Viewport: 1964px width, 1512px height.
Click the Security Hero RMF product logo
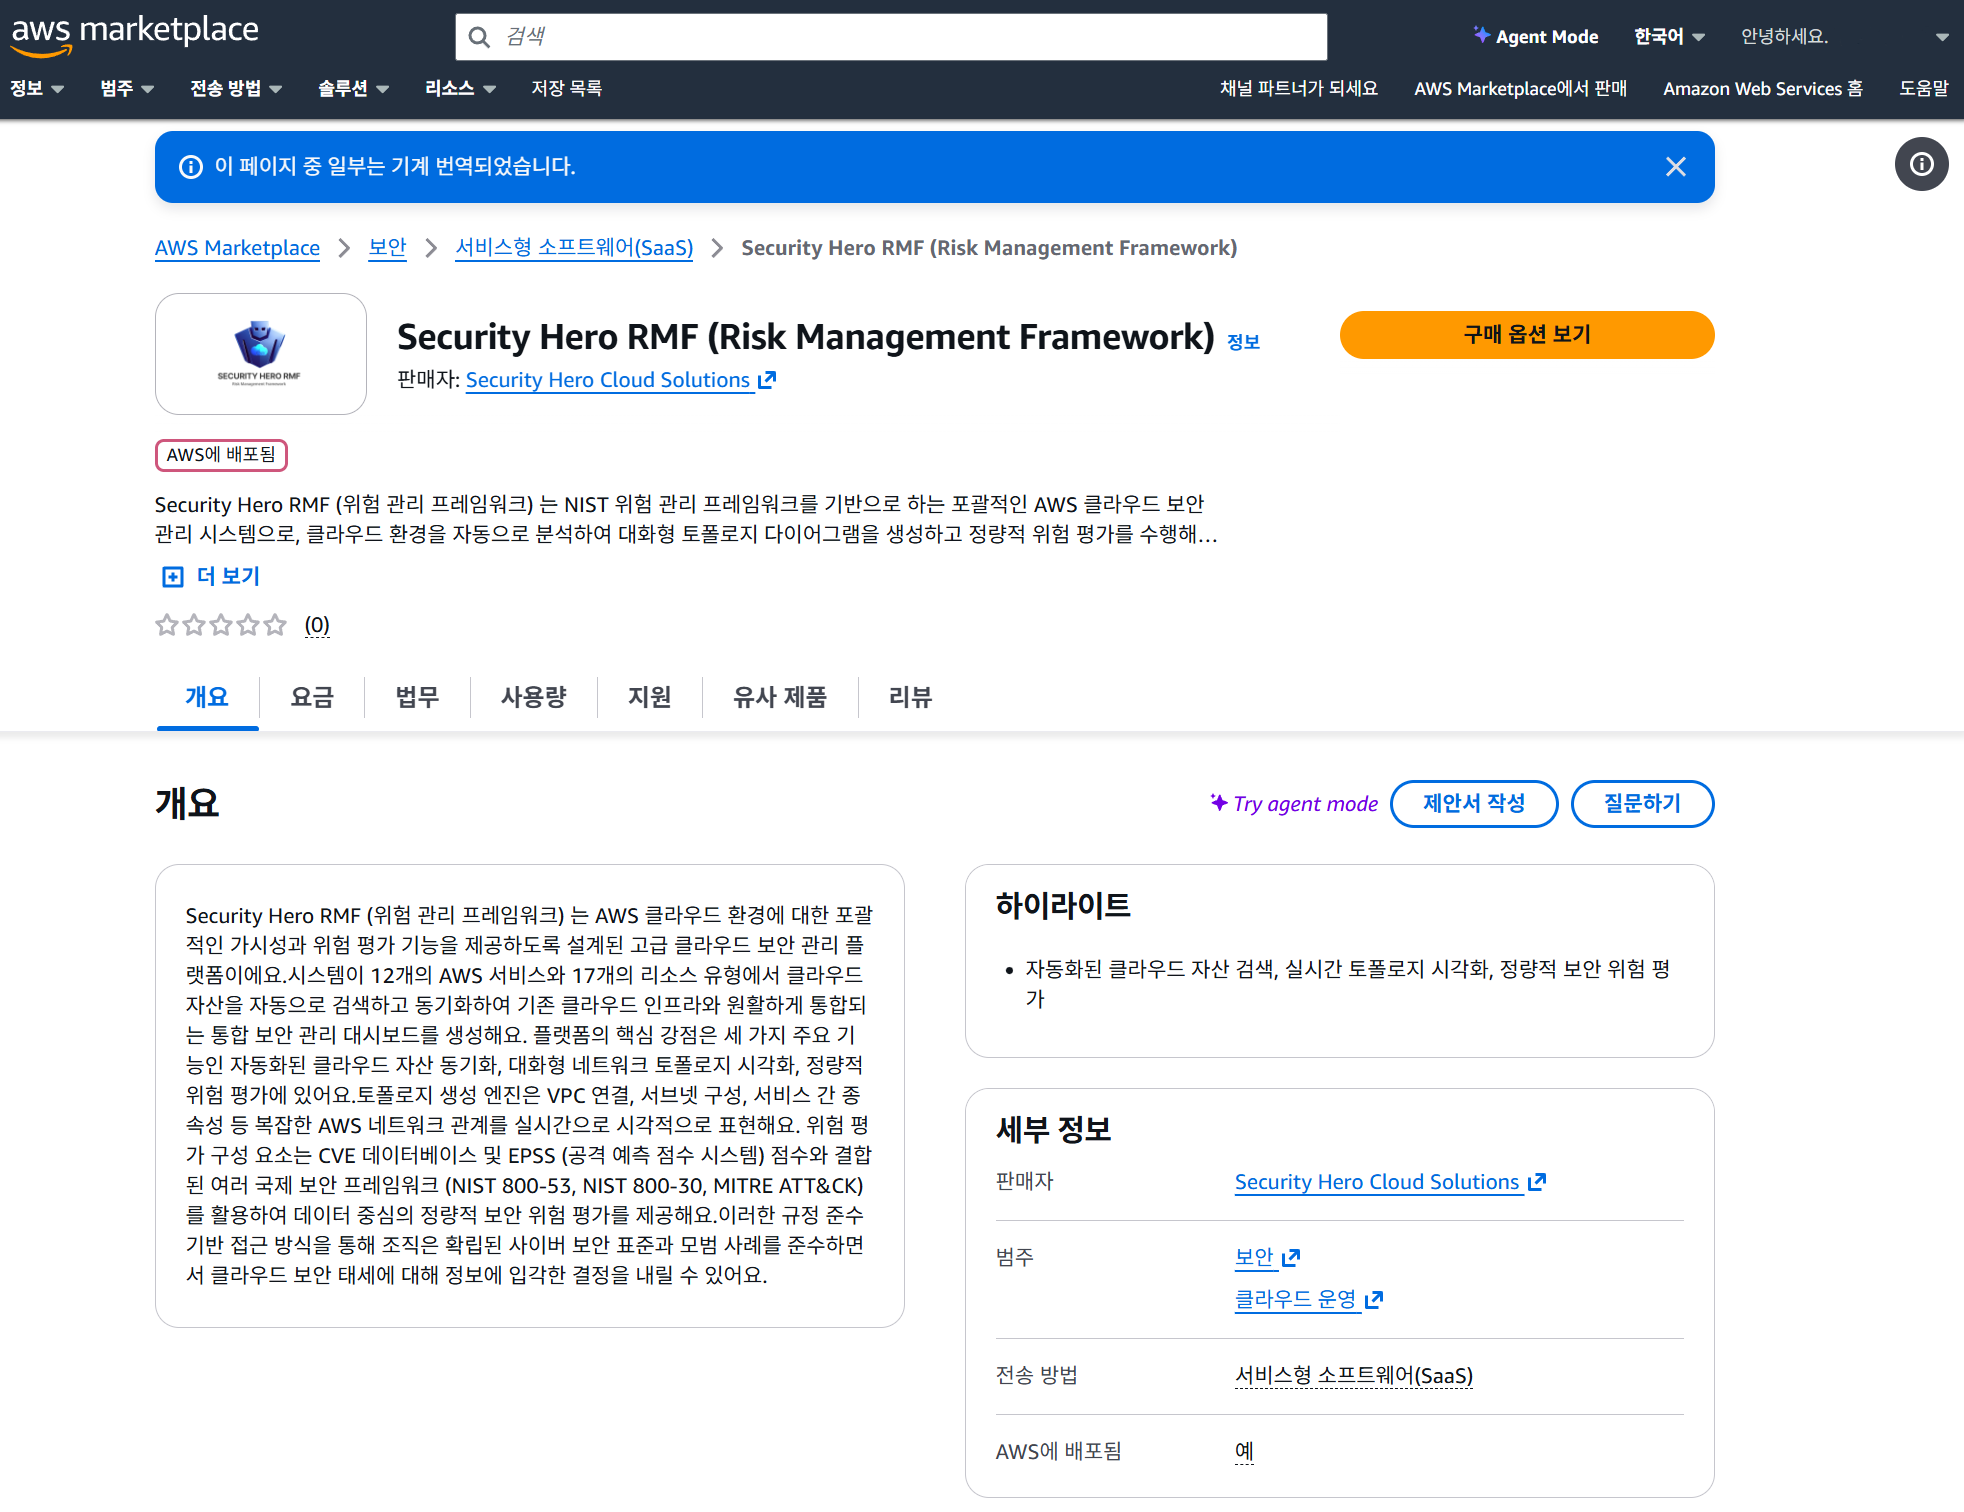click(x=261, y=354)
